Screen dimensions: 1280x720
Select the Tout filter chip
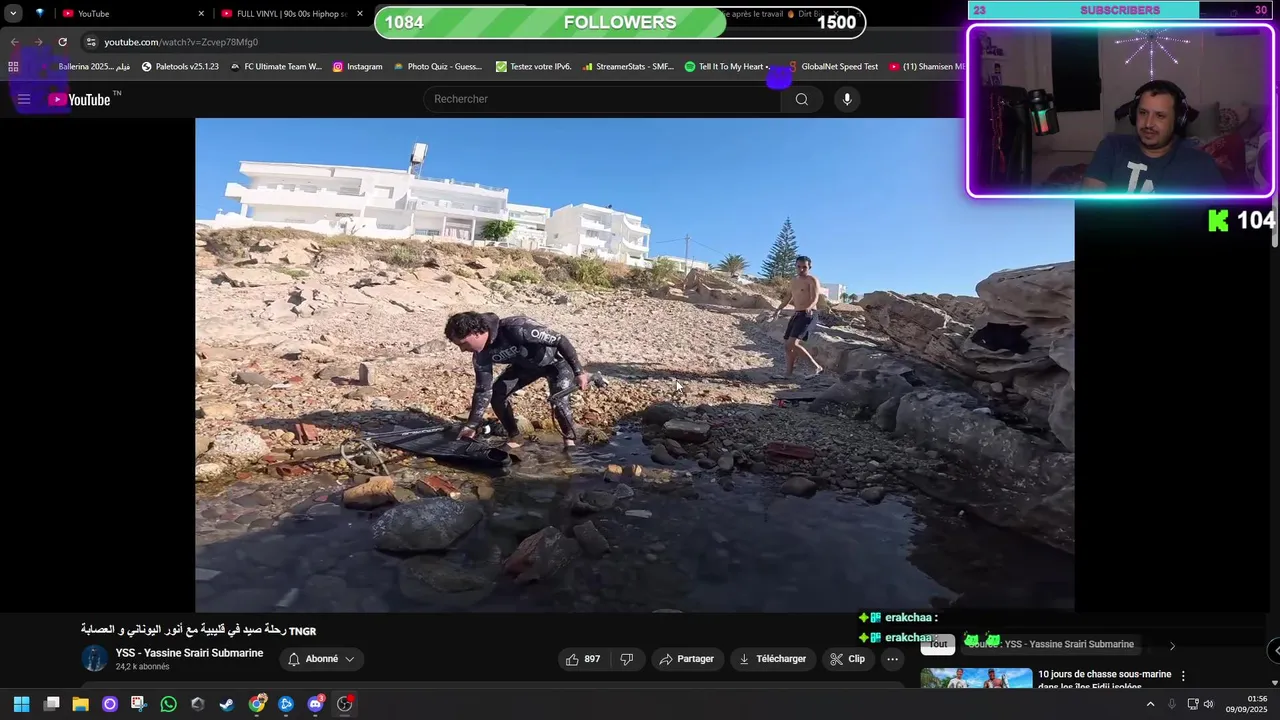click(x=938, y=644)
